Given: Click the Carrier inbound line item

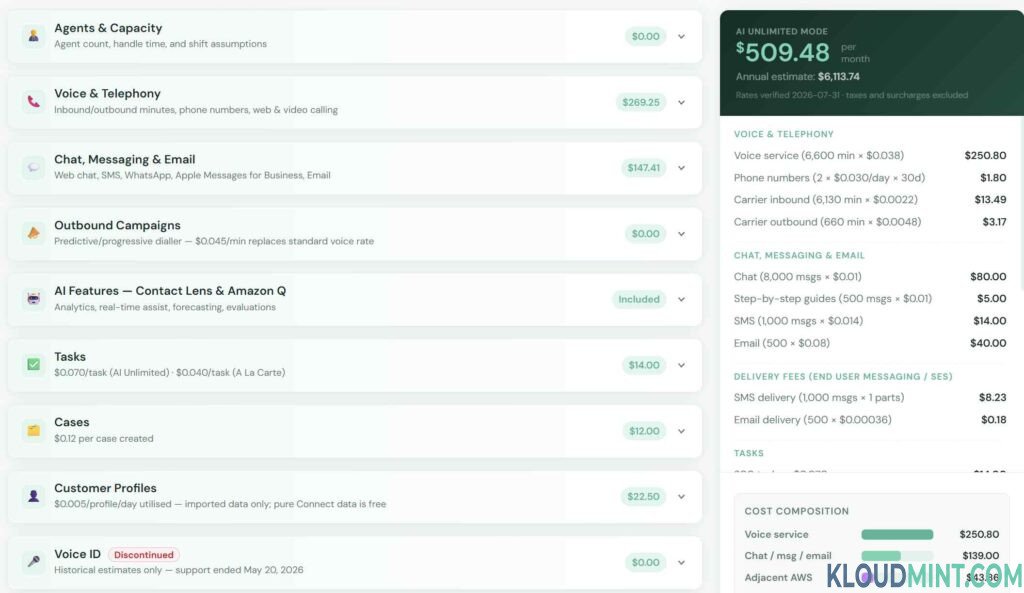Looking at the screenshot, I should 869,200.
